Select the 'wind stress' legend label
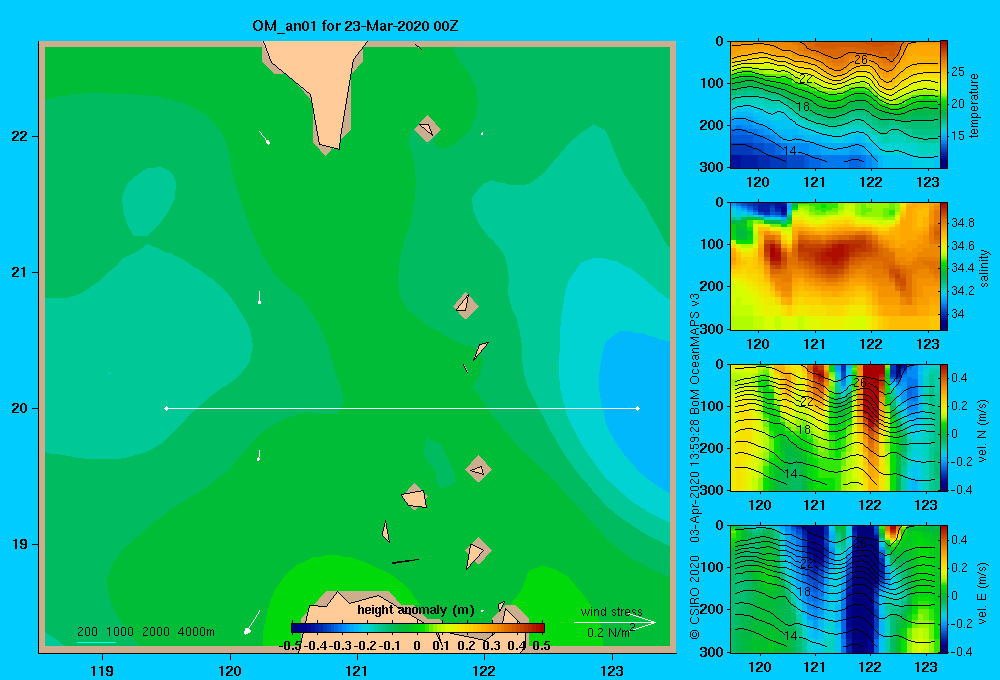The height and width of the screenshot is (680, 1000). click(x=611, y=612)
